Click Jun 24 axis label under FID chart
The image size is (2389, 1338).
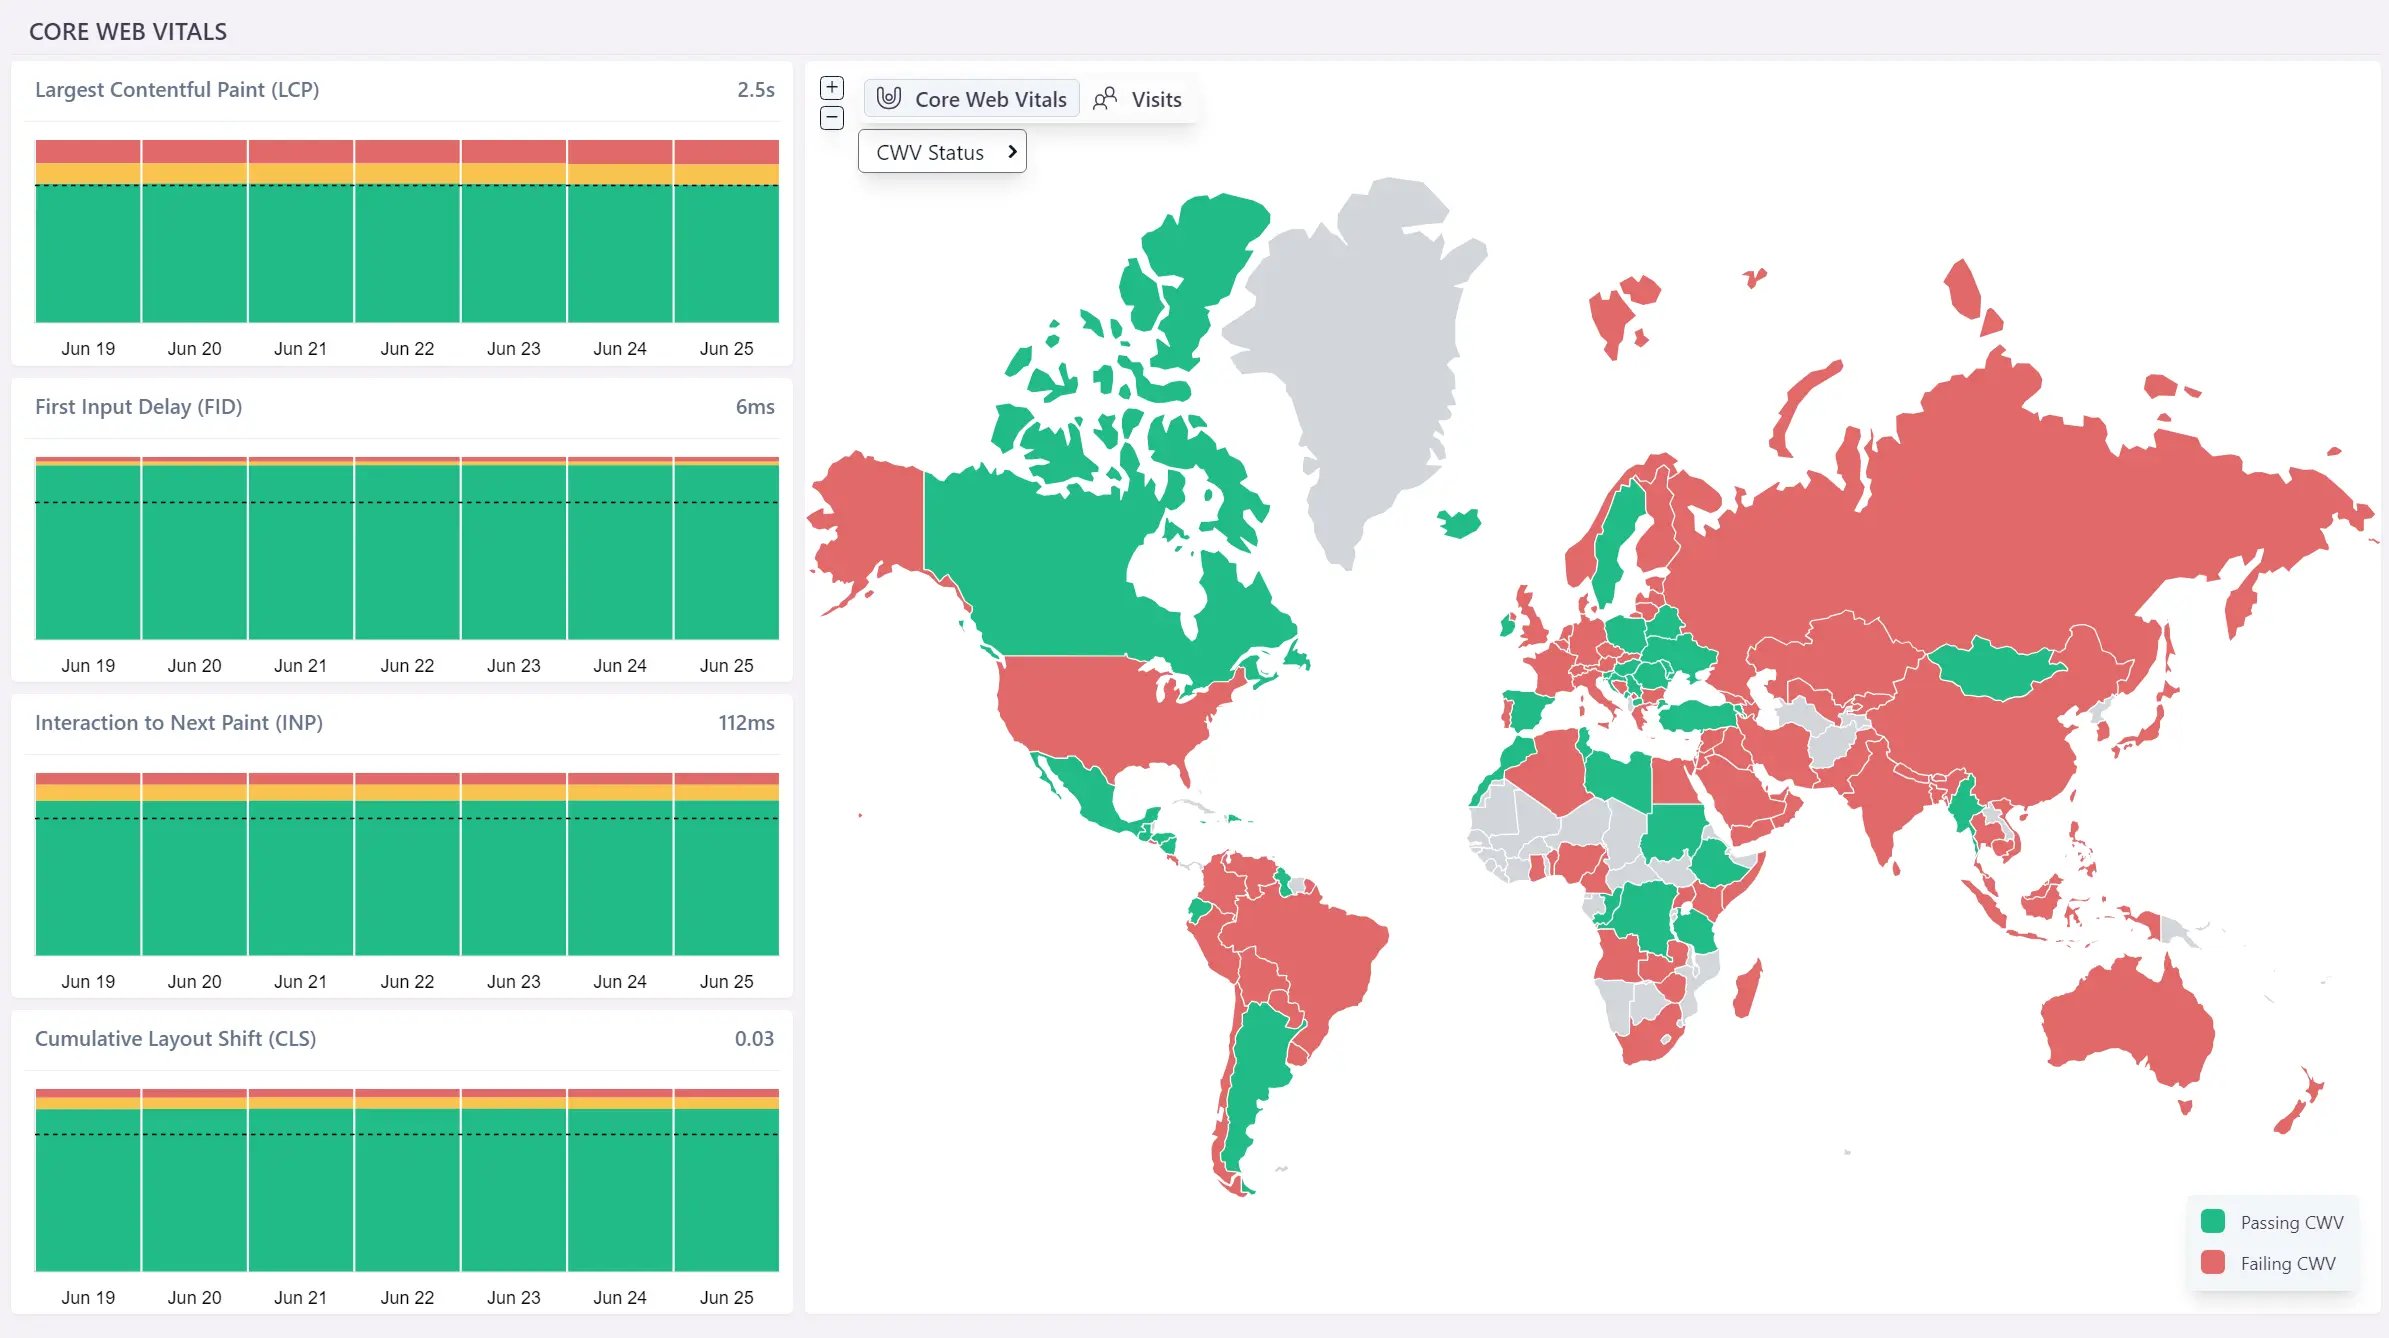(x=620, y=665)
